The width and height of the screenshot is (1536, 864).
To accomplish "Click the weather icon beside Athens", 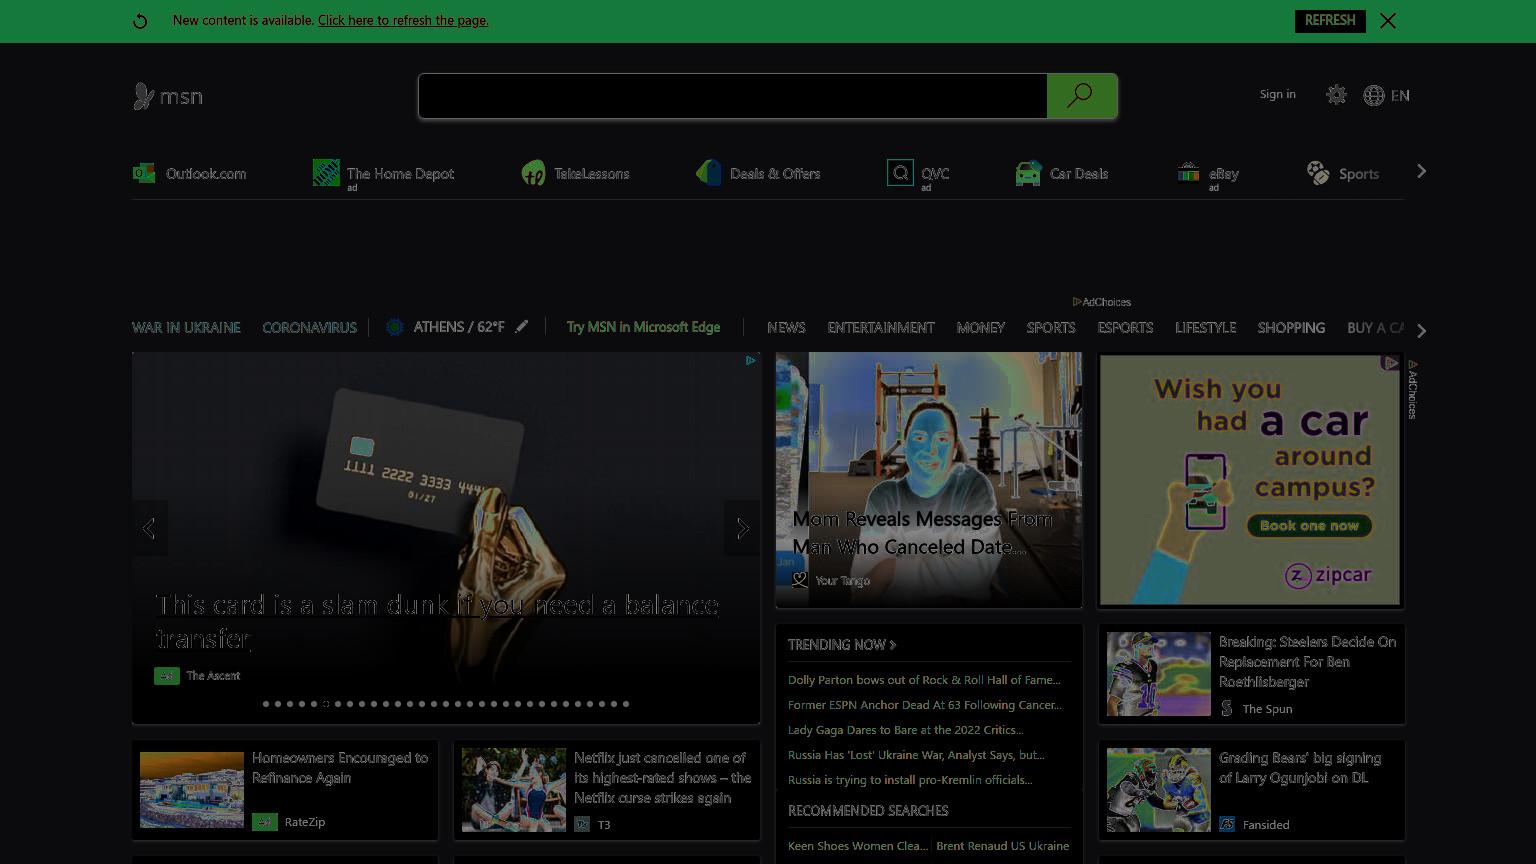I will 395,327.
